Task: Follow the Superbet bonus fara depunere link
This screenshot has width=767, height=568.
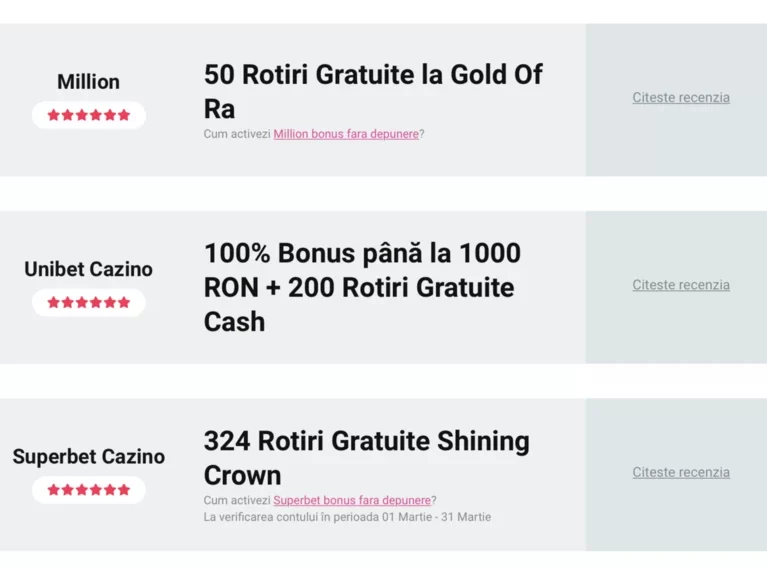Action: point(352,500)
